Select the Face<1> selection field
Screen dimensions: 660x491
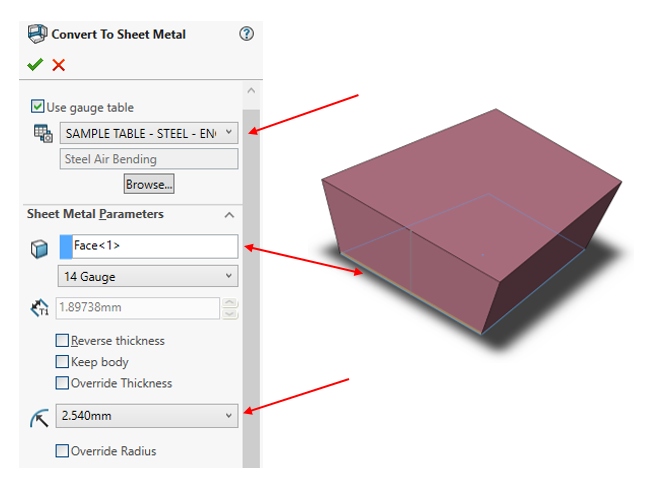coord(150,245)
